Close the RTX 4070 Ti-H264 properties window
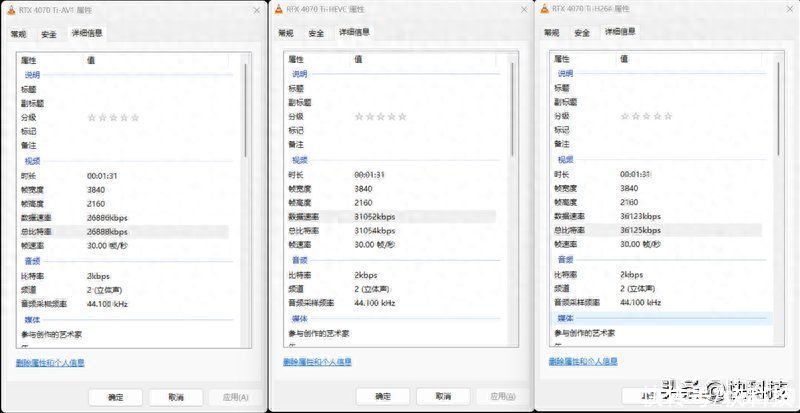The image size is (800, 413). [789, 9]
